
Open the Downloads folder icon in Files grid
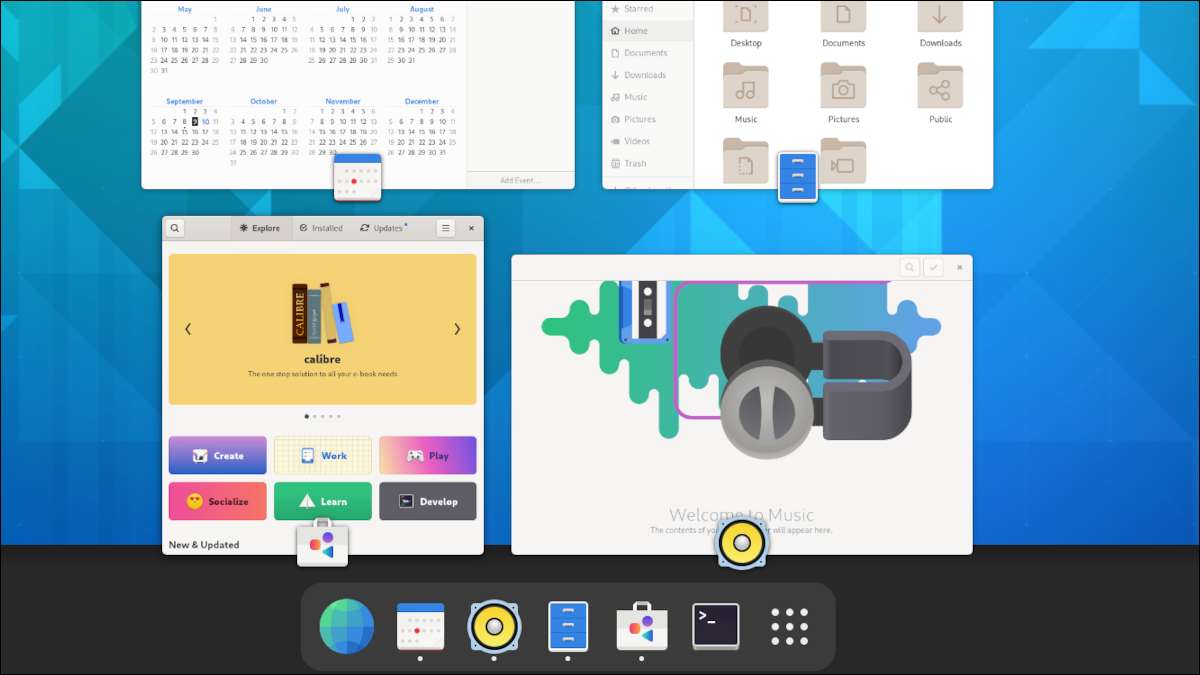[940, 16]
